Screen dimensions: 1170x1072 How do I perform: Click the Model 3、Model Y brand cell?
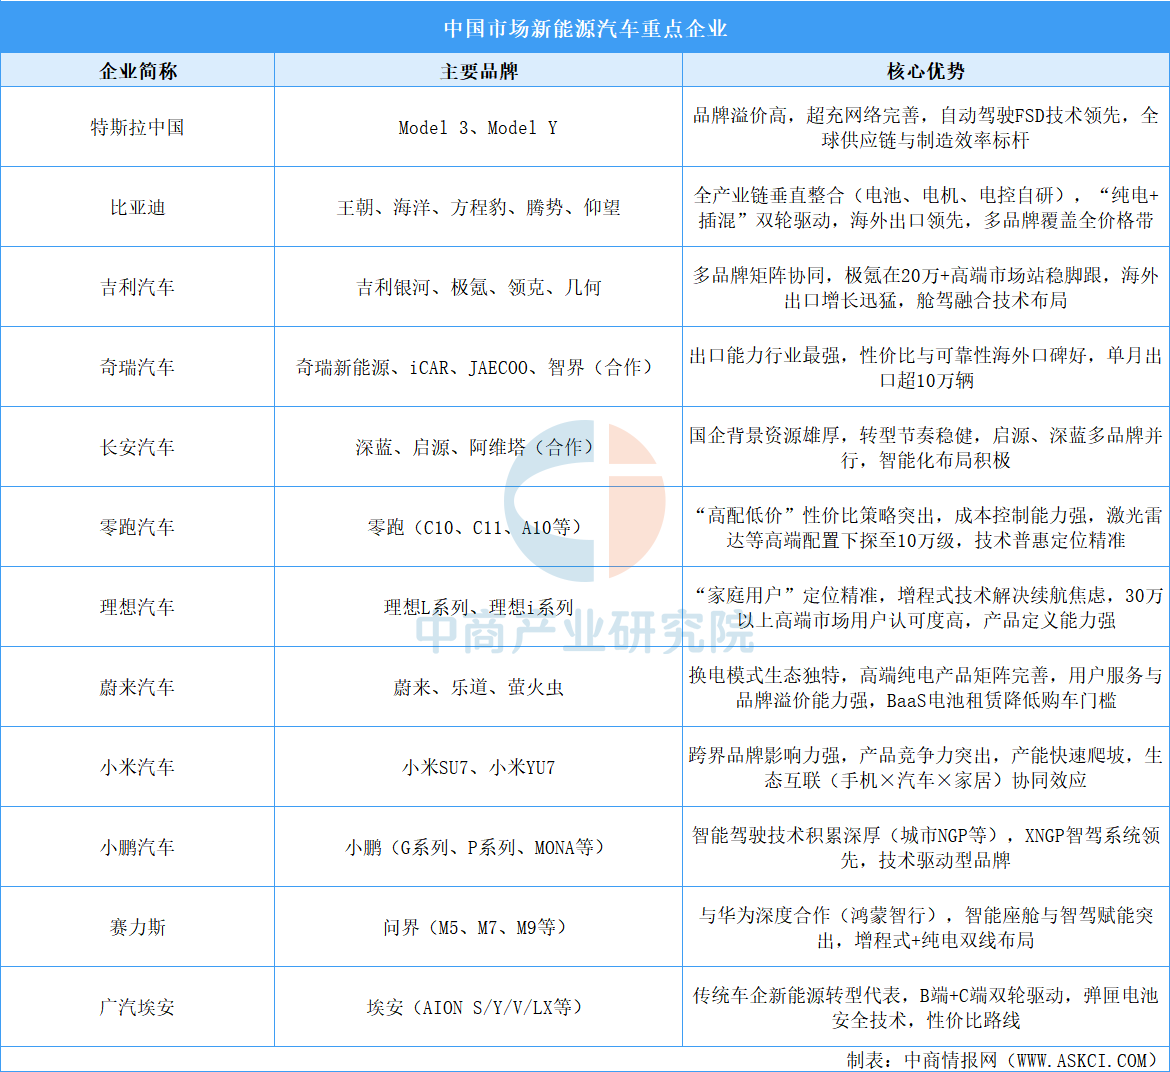pyautogui.click(x=478, y=128)
